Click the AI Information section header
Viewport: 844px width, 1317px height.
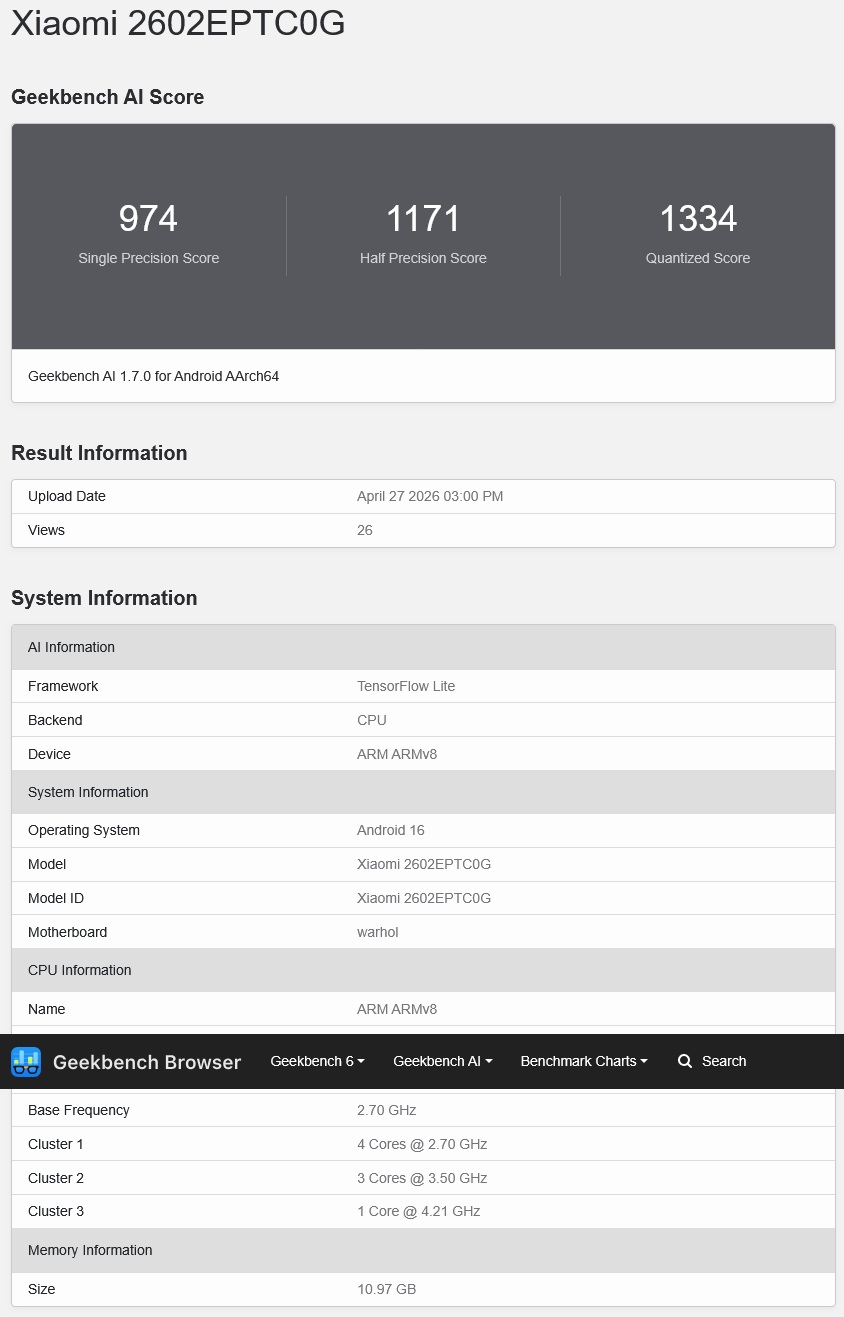423,647
